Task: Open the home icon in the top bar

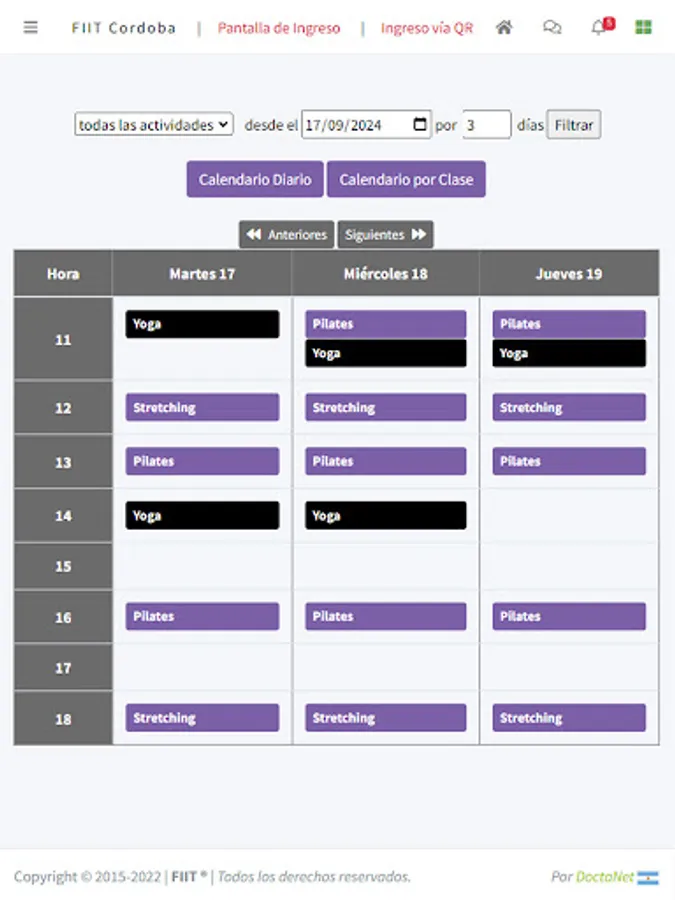Action: pyautogui.click(x=503, y=27)
